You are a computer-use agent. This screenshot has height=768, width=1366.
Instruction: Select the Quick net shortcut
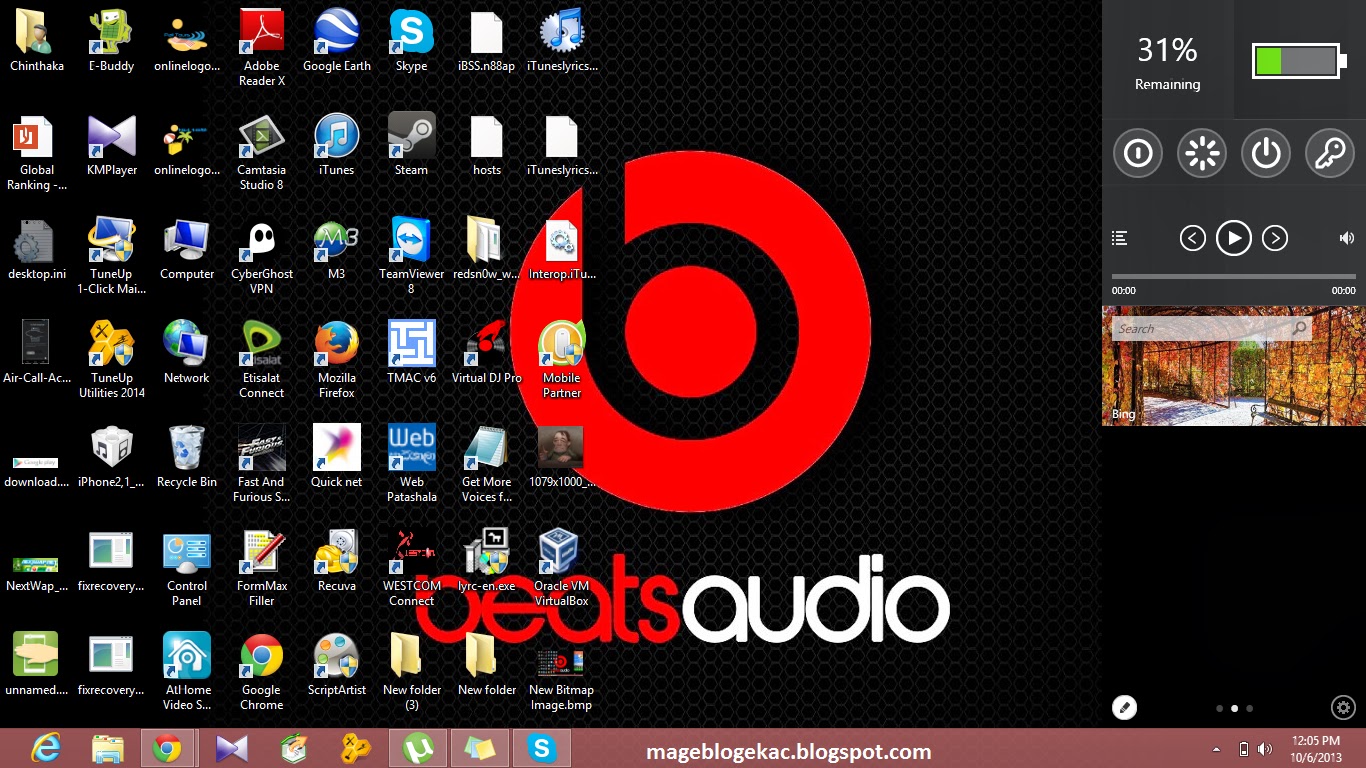coord(337,456)
